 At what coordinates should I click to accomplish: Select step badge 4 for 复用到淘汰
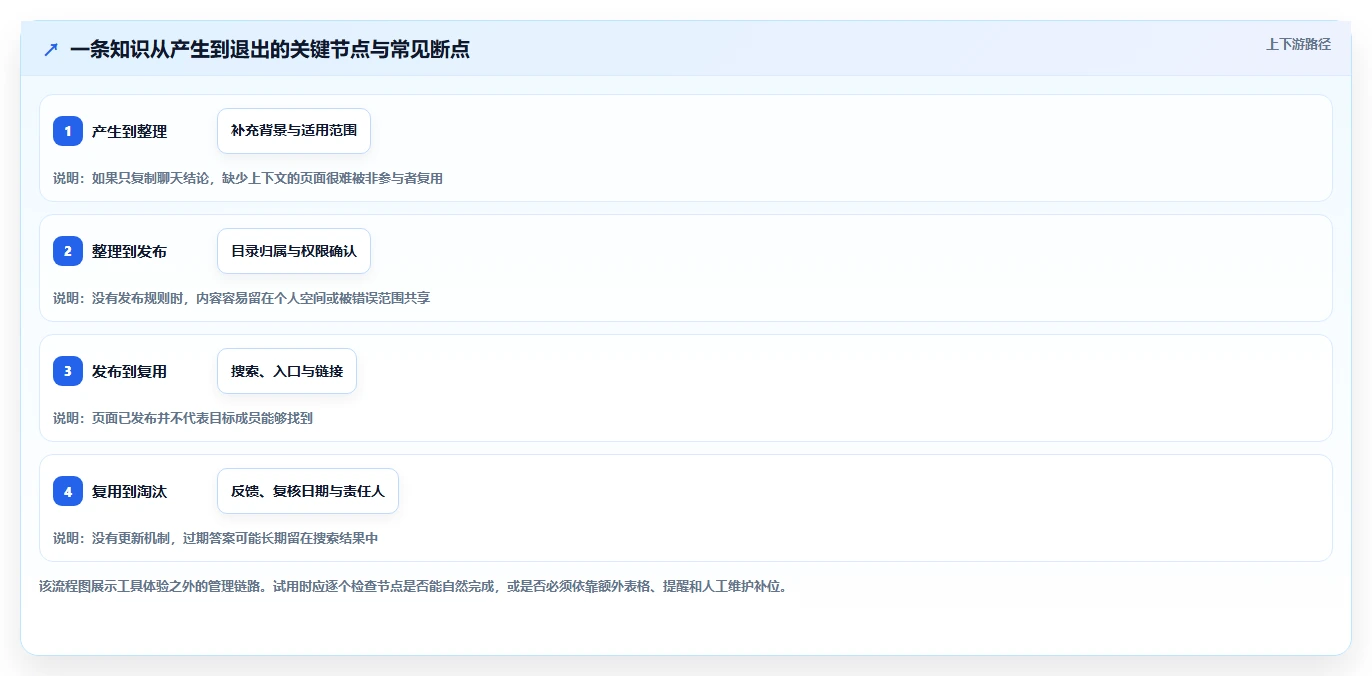coord(68,491)
